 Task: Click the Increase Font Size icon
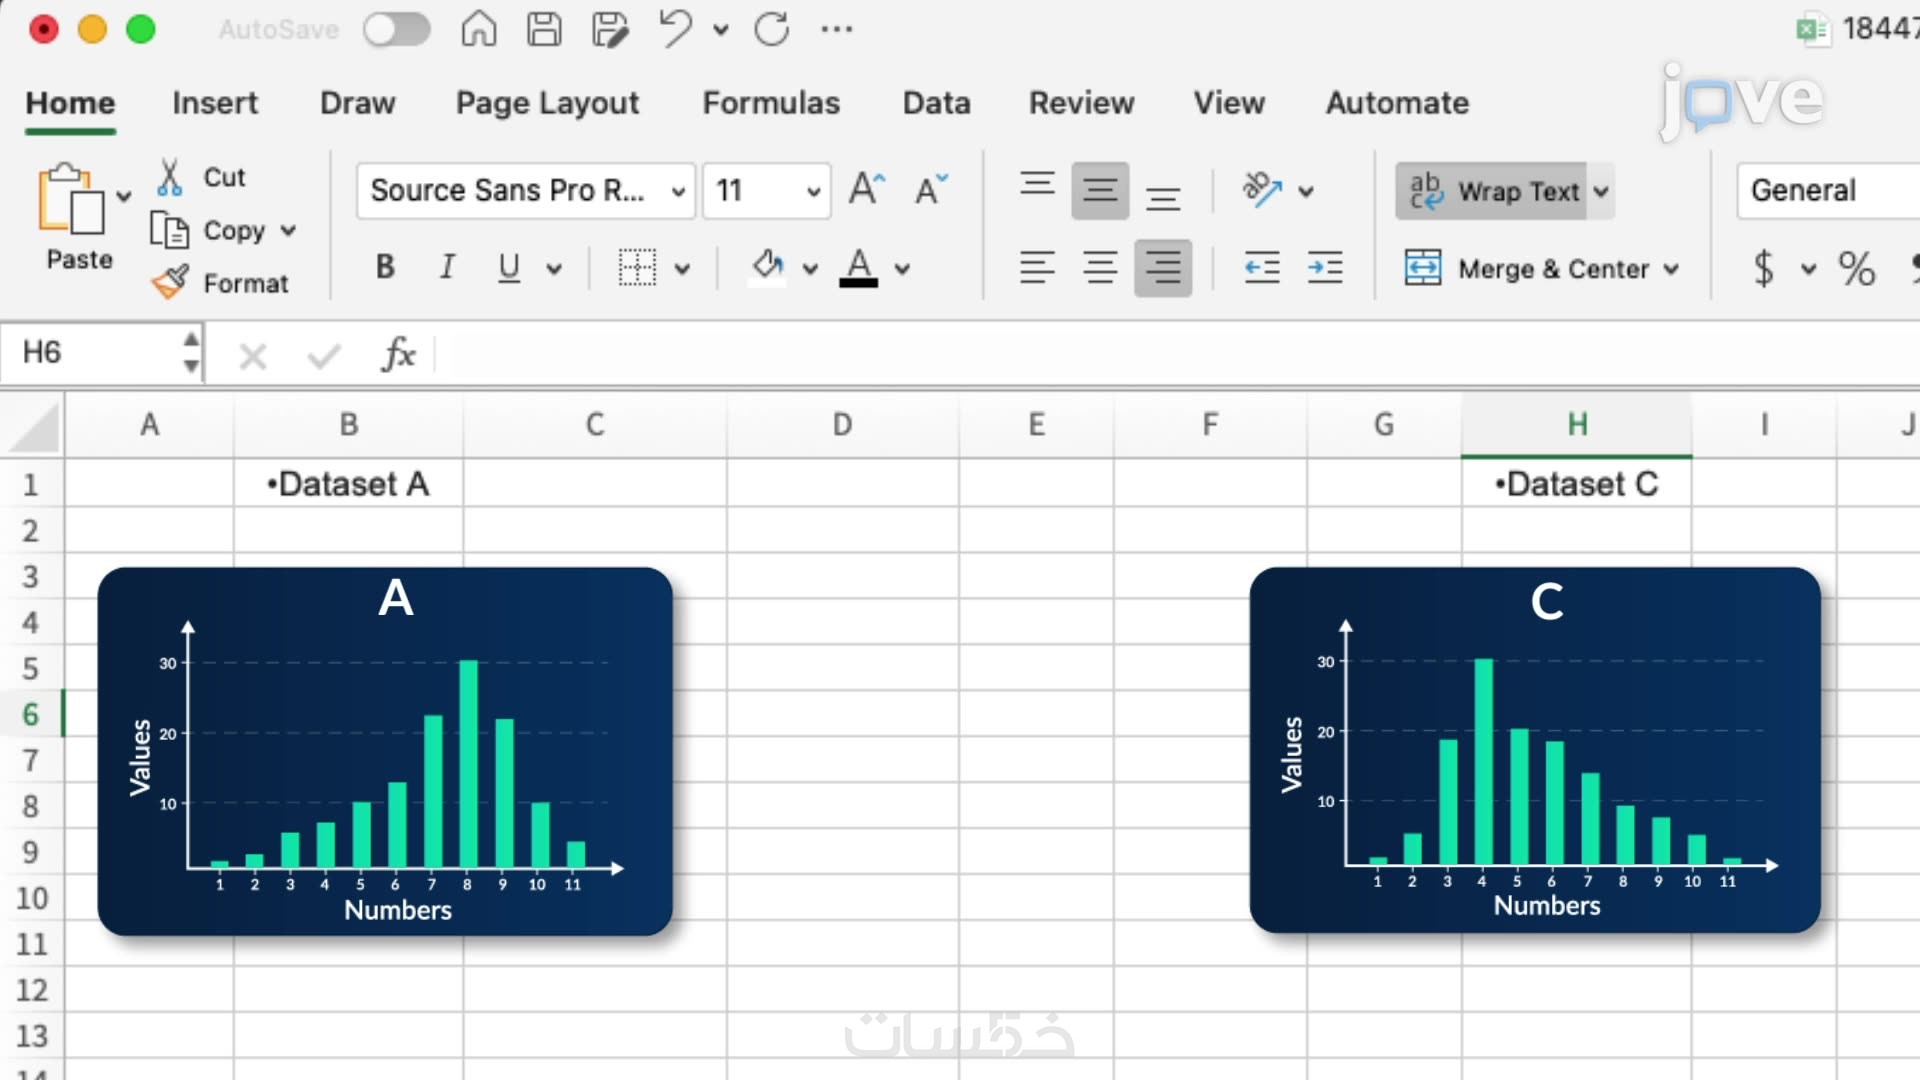click(x=866, y=189)
